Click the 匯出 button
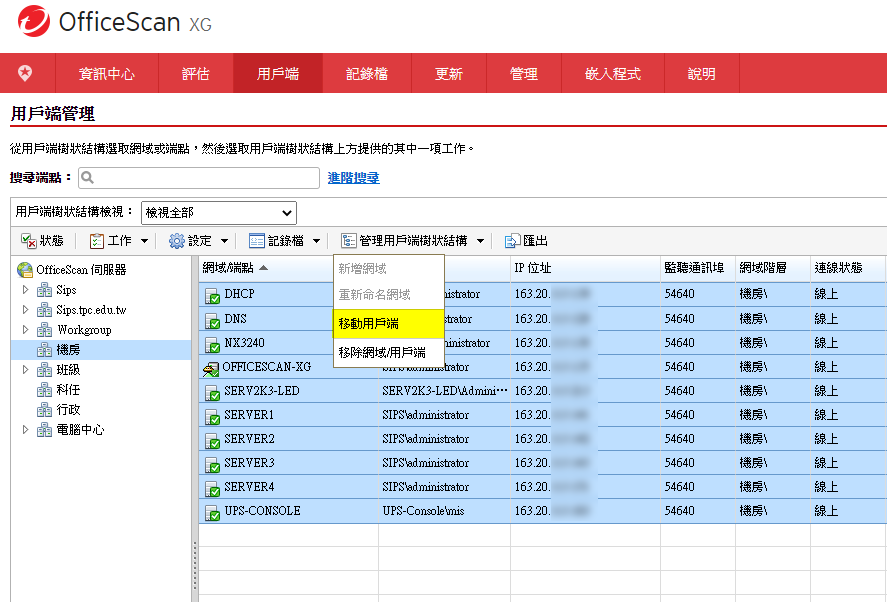Viewport: 887px width, 602px height. point(526,241)
